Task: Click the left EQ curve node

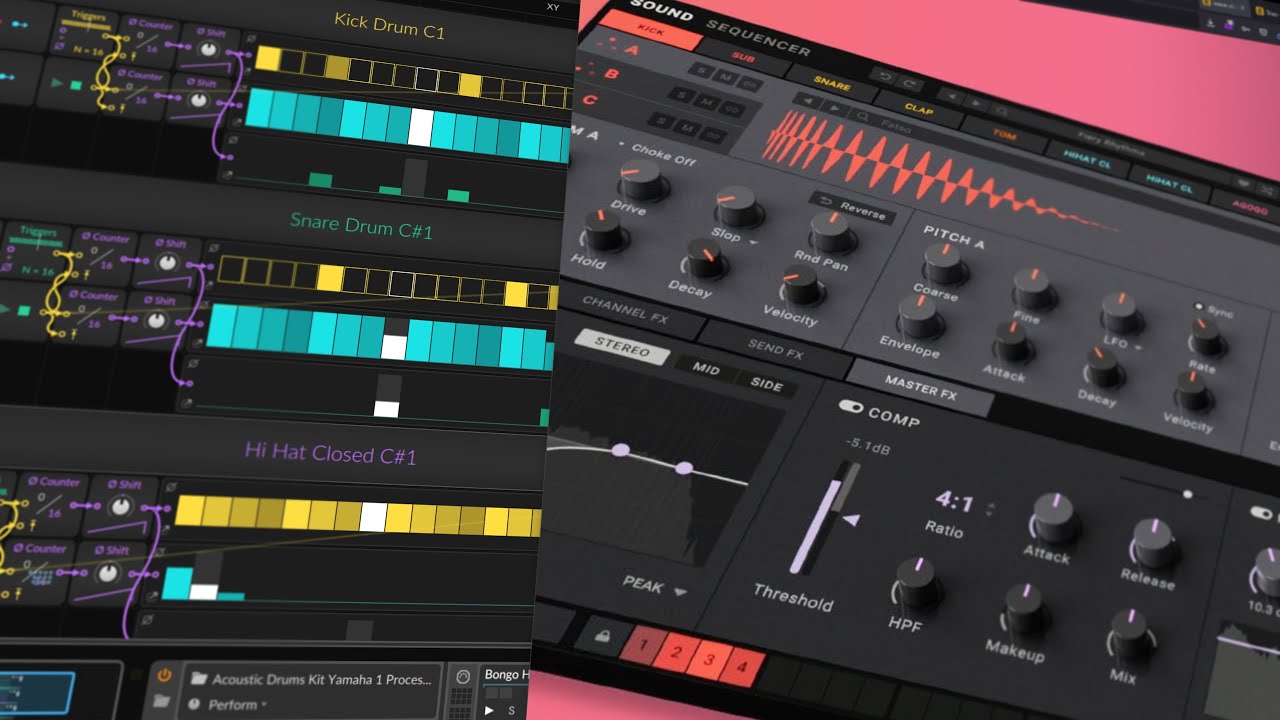Action: click(621, 451)
